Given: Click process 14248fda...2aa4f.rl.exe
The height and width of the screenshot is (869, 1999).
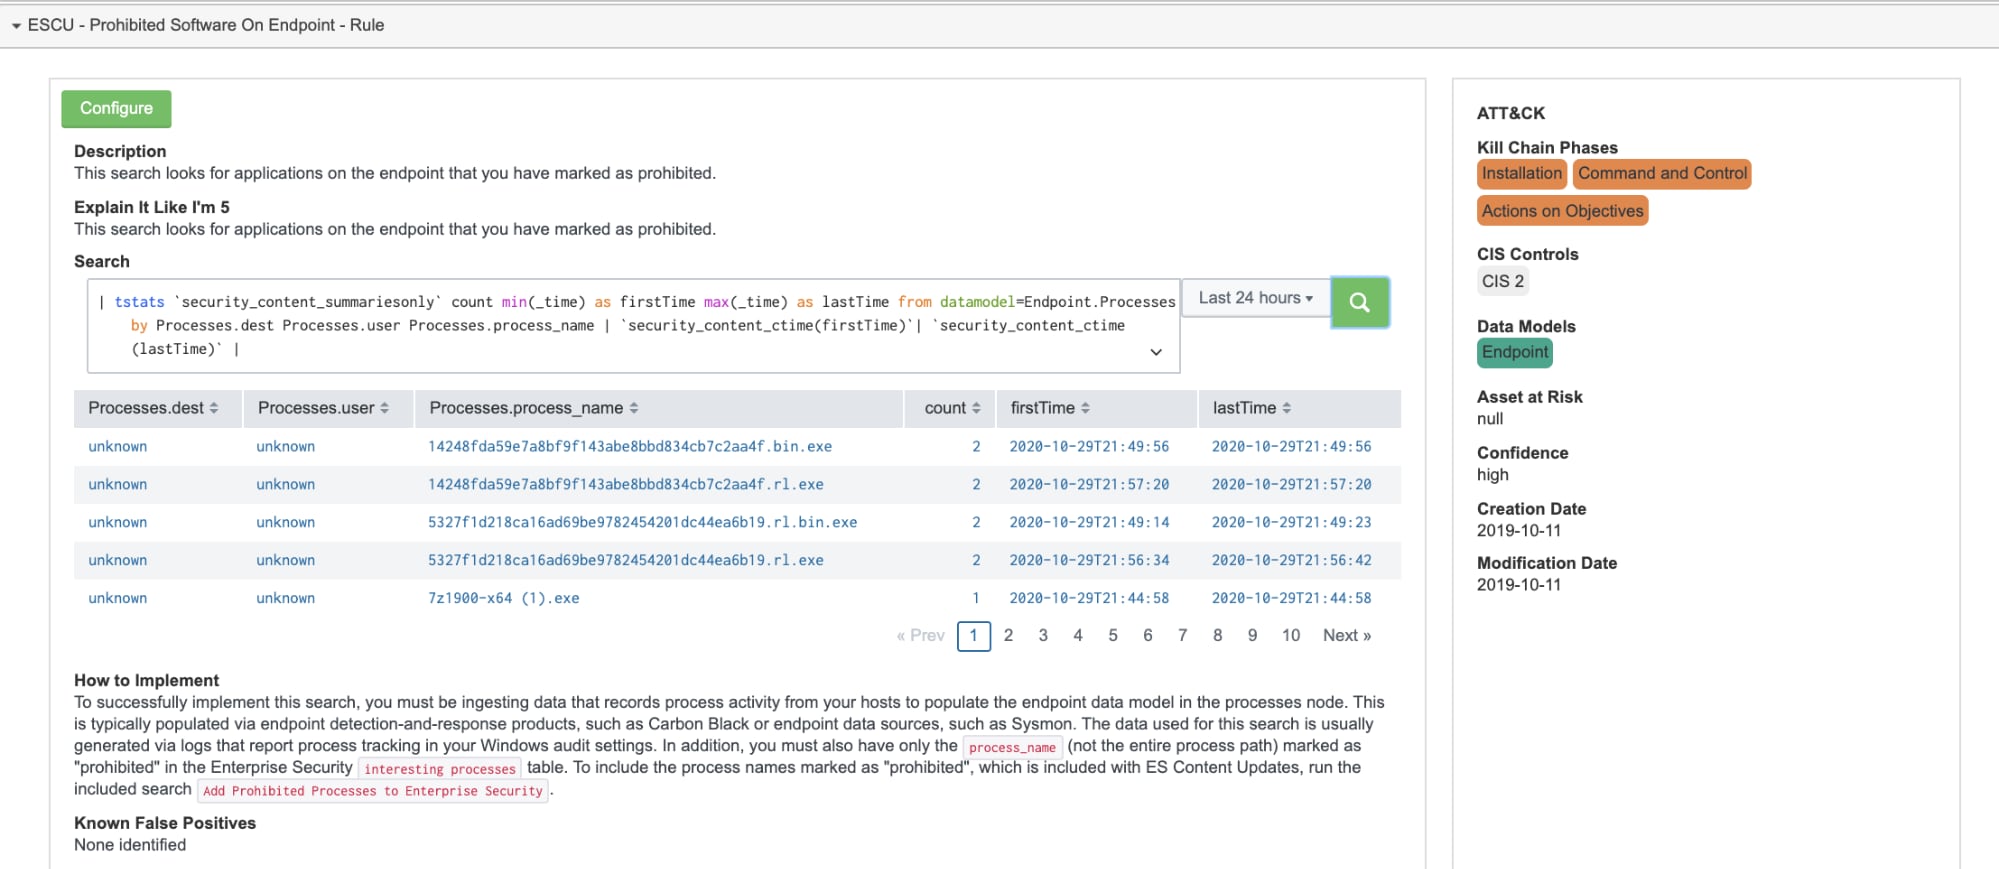Looking at the screenshot, I should [x=626, y=485].
